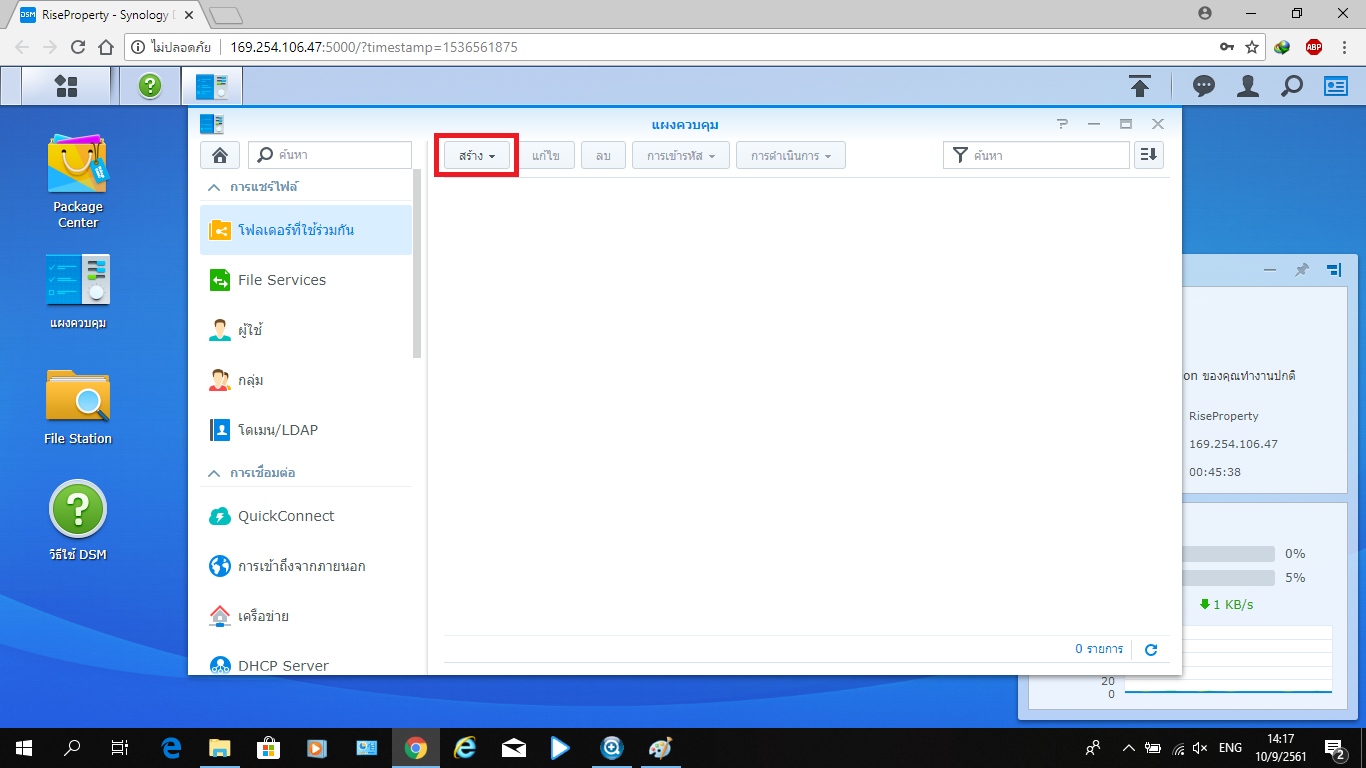Click the แก้ไข (Edit) button
The image size is (1366, 768).
(546, 156)
